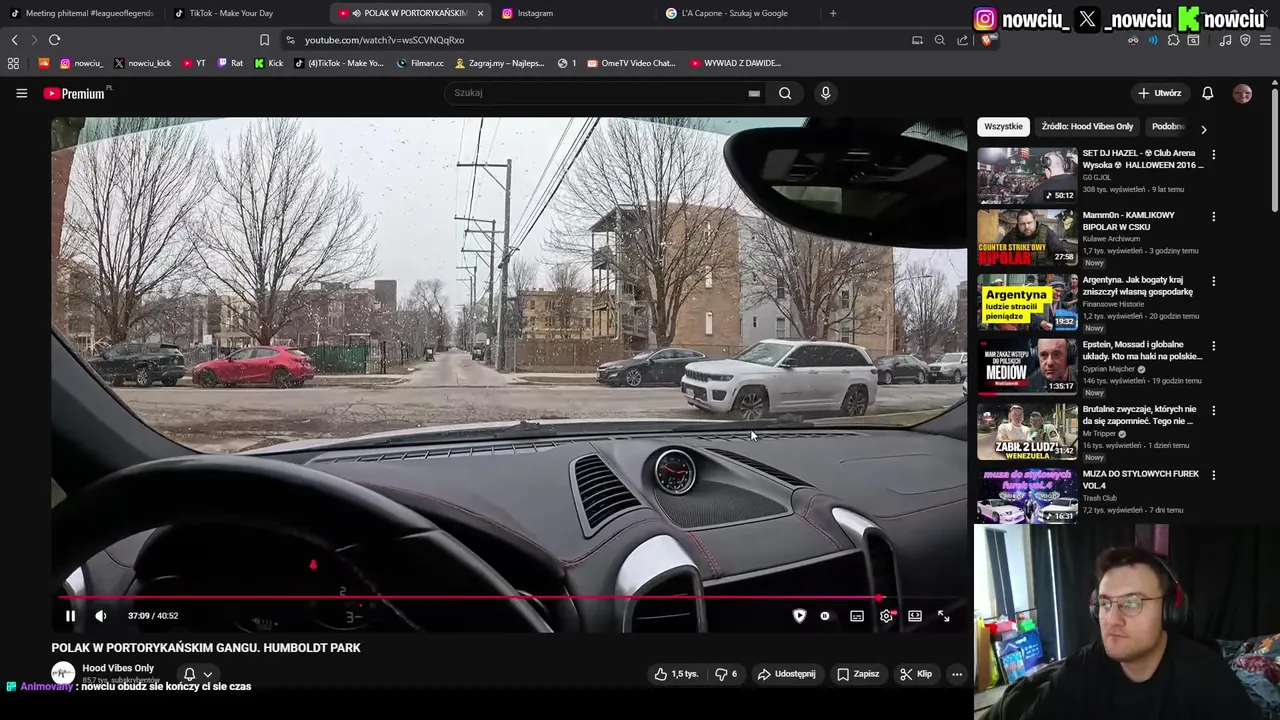The image size is (1280, 720).
Task: Open SET DJ HAZEL video thumbnail
Action: tap(1027, 175)
